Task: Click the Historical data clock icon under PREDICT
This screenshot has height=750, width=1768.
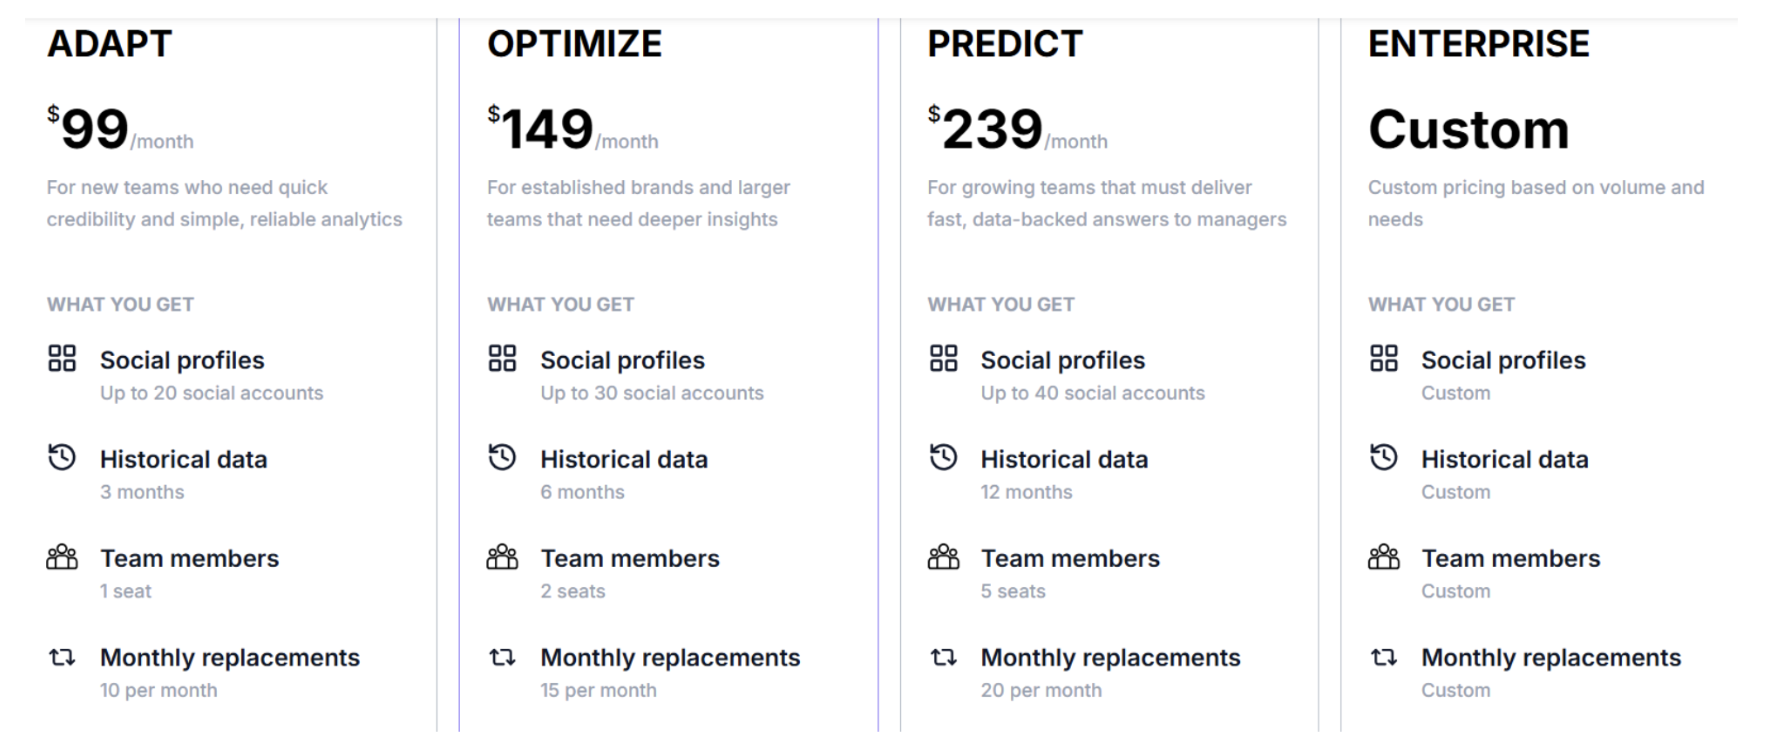Action: click(x=943, y=458)
